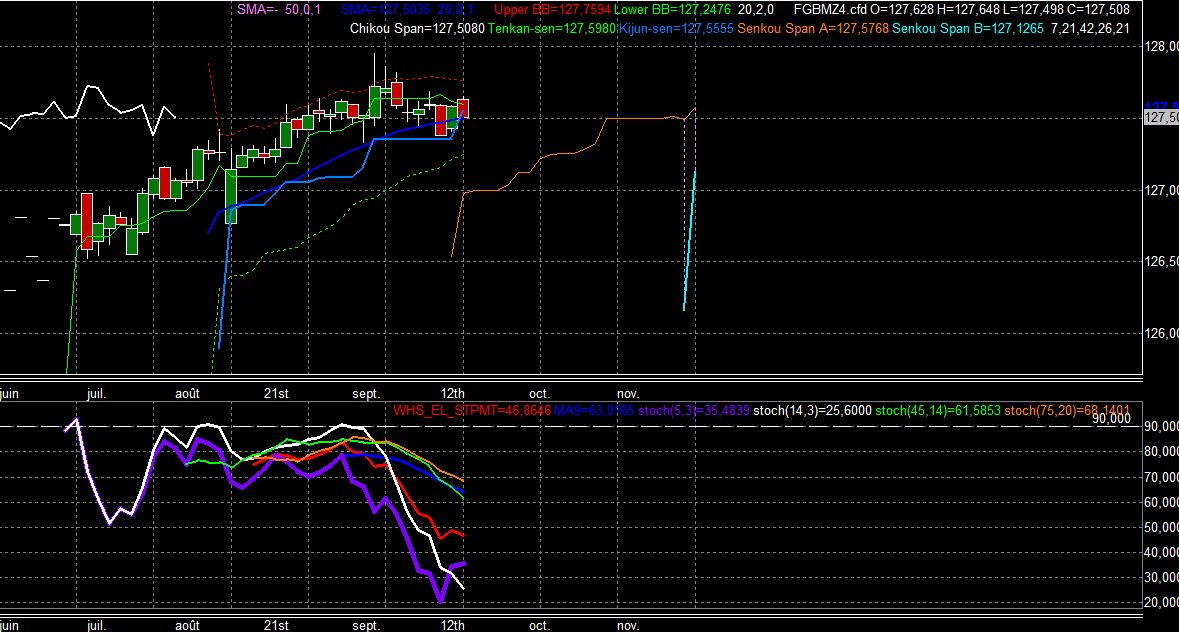Viewport: 1179px width, 632px height.
Task: Click the 127,00 price axis label
Action: [1161, 191]
